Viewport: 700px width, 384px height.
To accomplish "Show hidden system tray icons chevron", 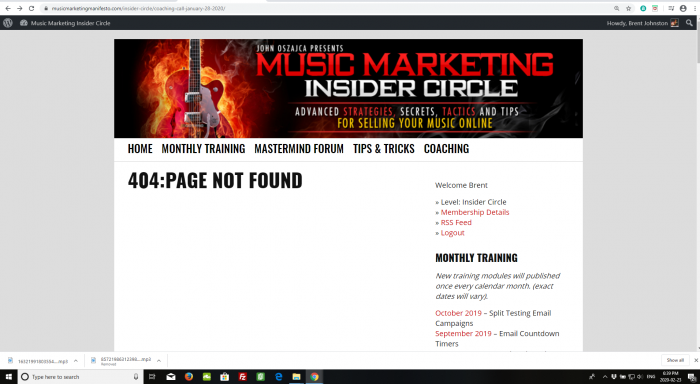I will pos(605,377).
